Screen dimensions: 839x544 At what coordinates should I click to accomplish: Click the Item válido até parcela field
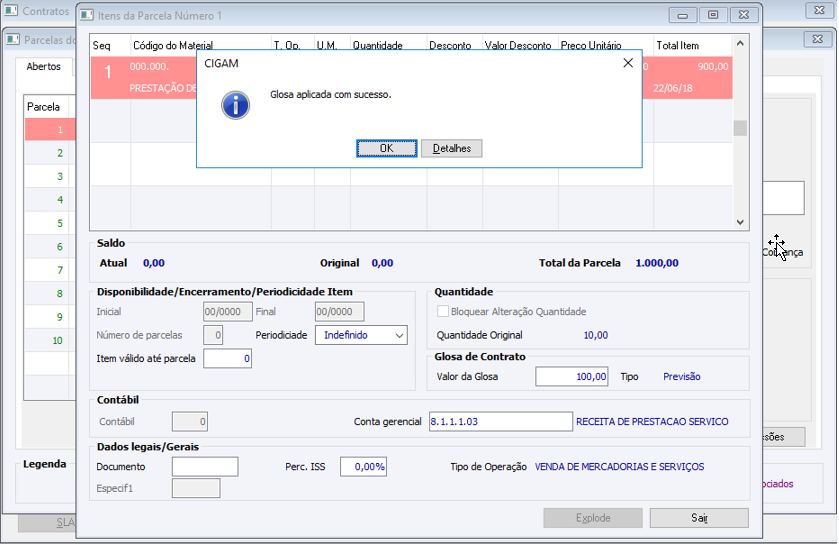[227, 358]
